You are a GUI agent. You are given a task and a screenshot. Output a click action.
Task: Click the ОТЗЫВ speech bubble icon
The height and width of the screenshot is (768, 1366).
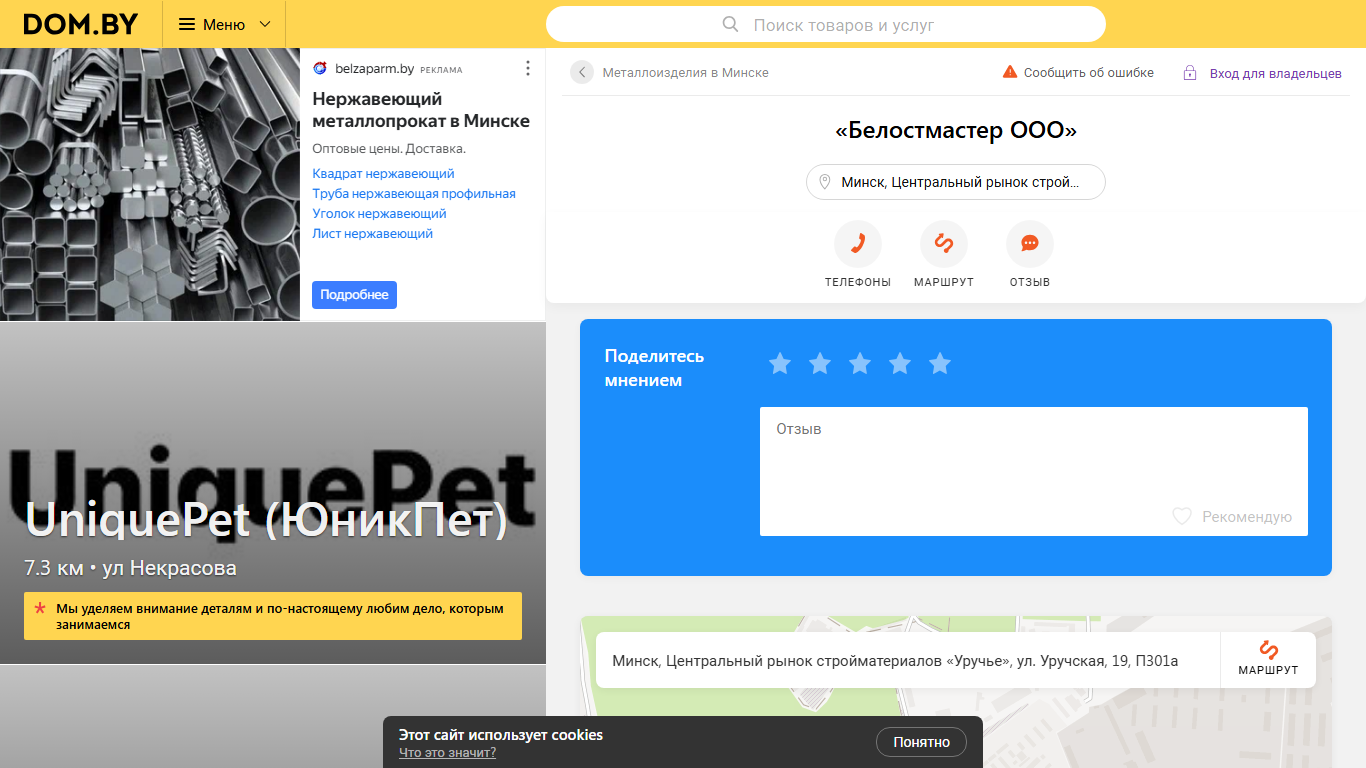(x=1030, y=244)
